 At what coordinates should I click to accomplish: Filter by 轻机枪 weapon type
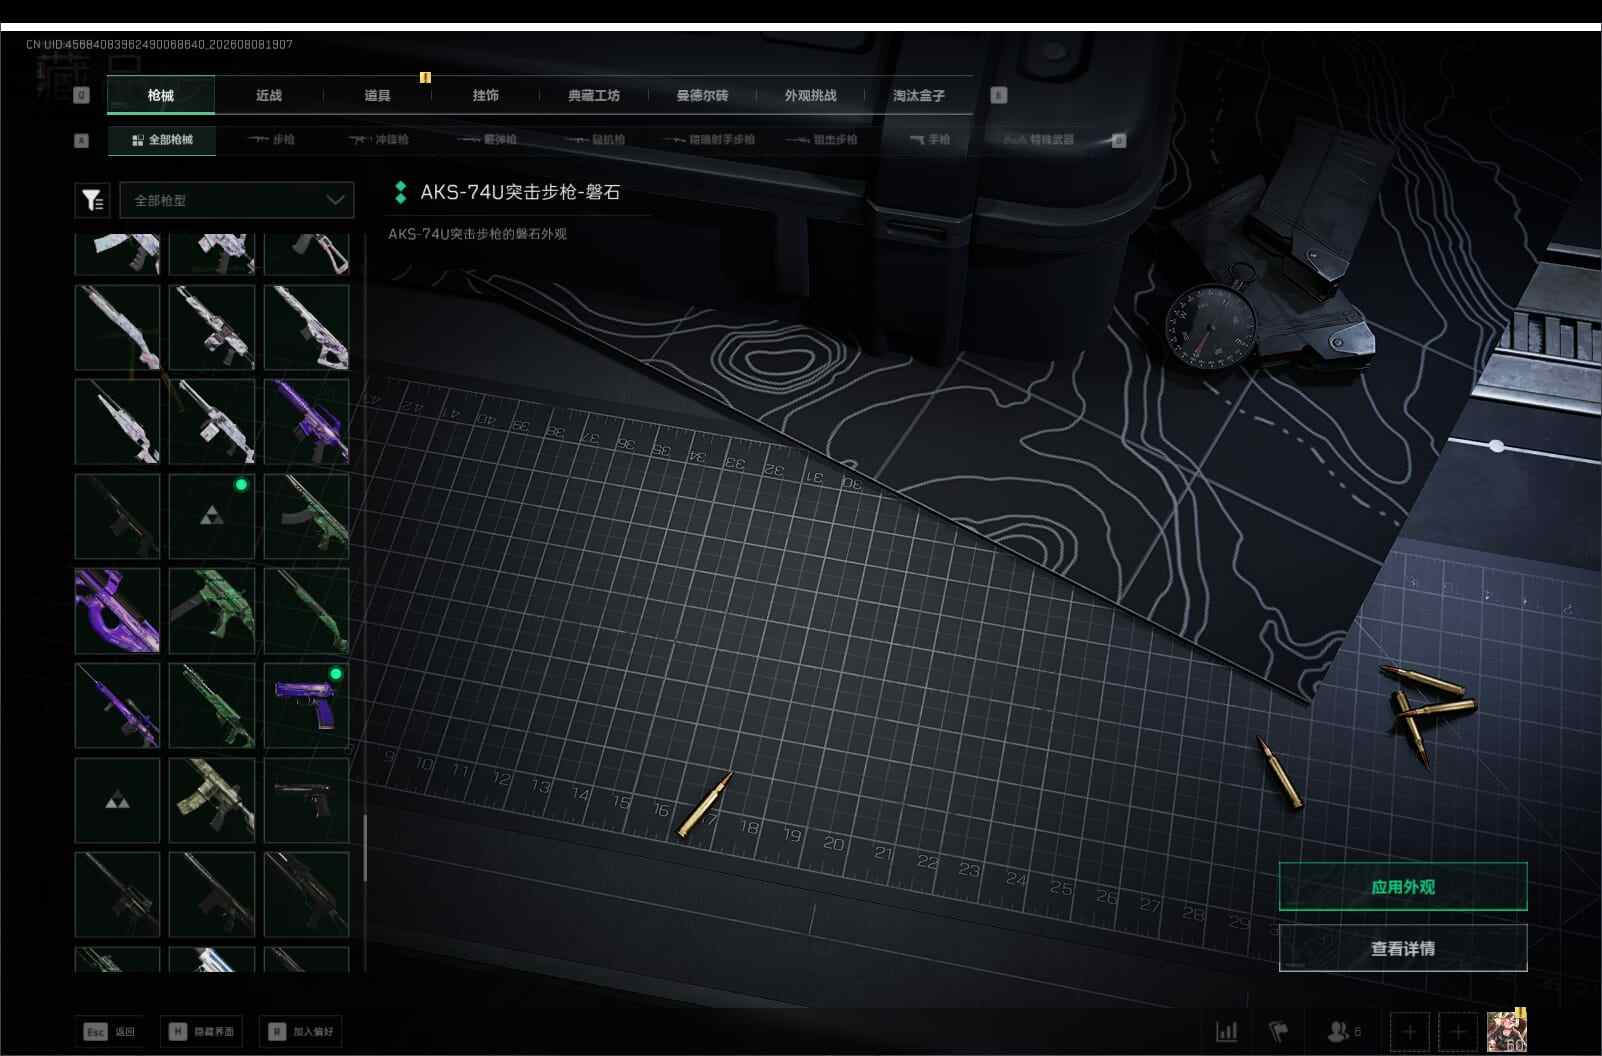(594, 140)
